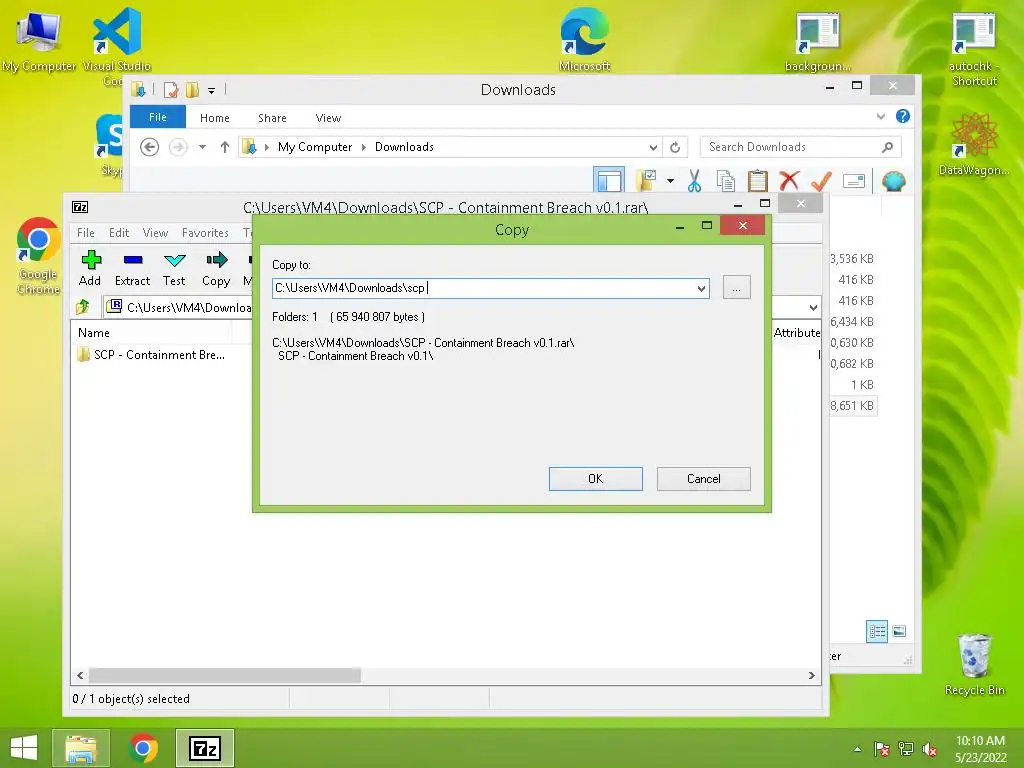Screen dimensions: 1024x768
Task: Open the Share tab in Downloads Explorer
Action: point(272,118)
